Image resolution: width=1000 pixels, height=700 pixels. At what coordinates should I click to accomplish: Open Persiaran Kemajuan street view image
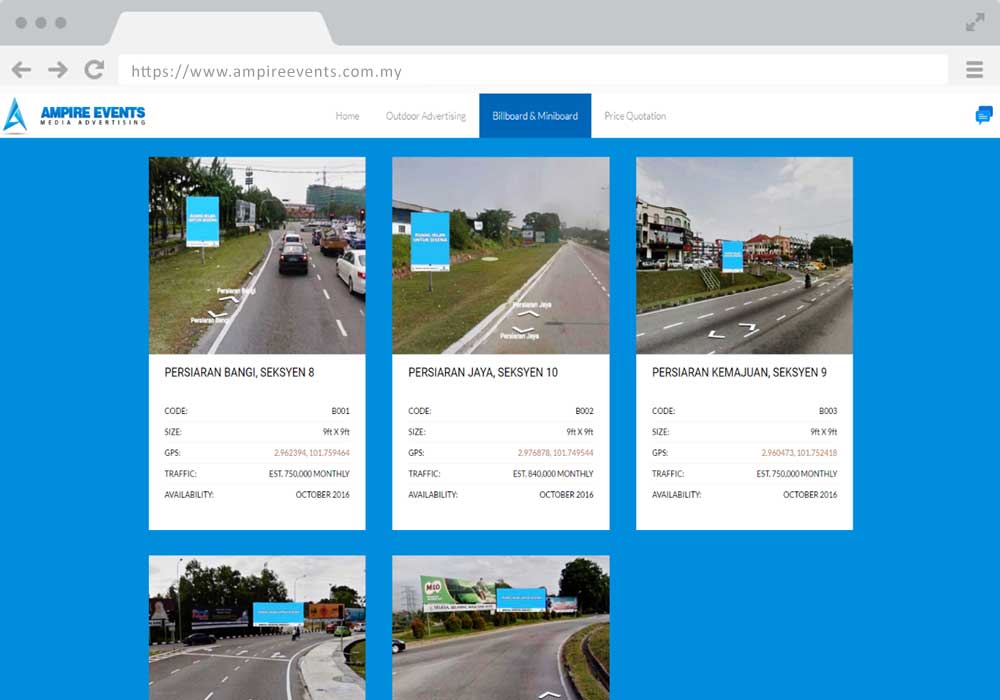point(744,256)
